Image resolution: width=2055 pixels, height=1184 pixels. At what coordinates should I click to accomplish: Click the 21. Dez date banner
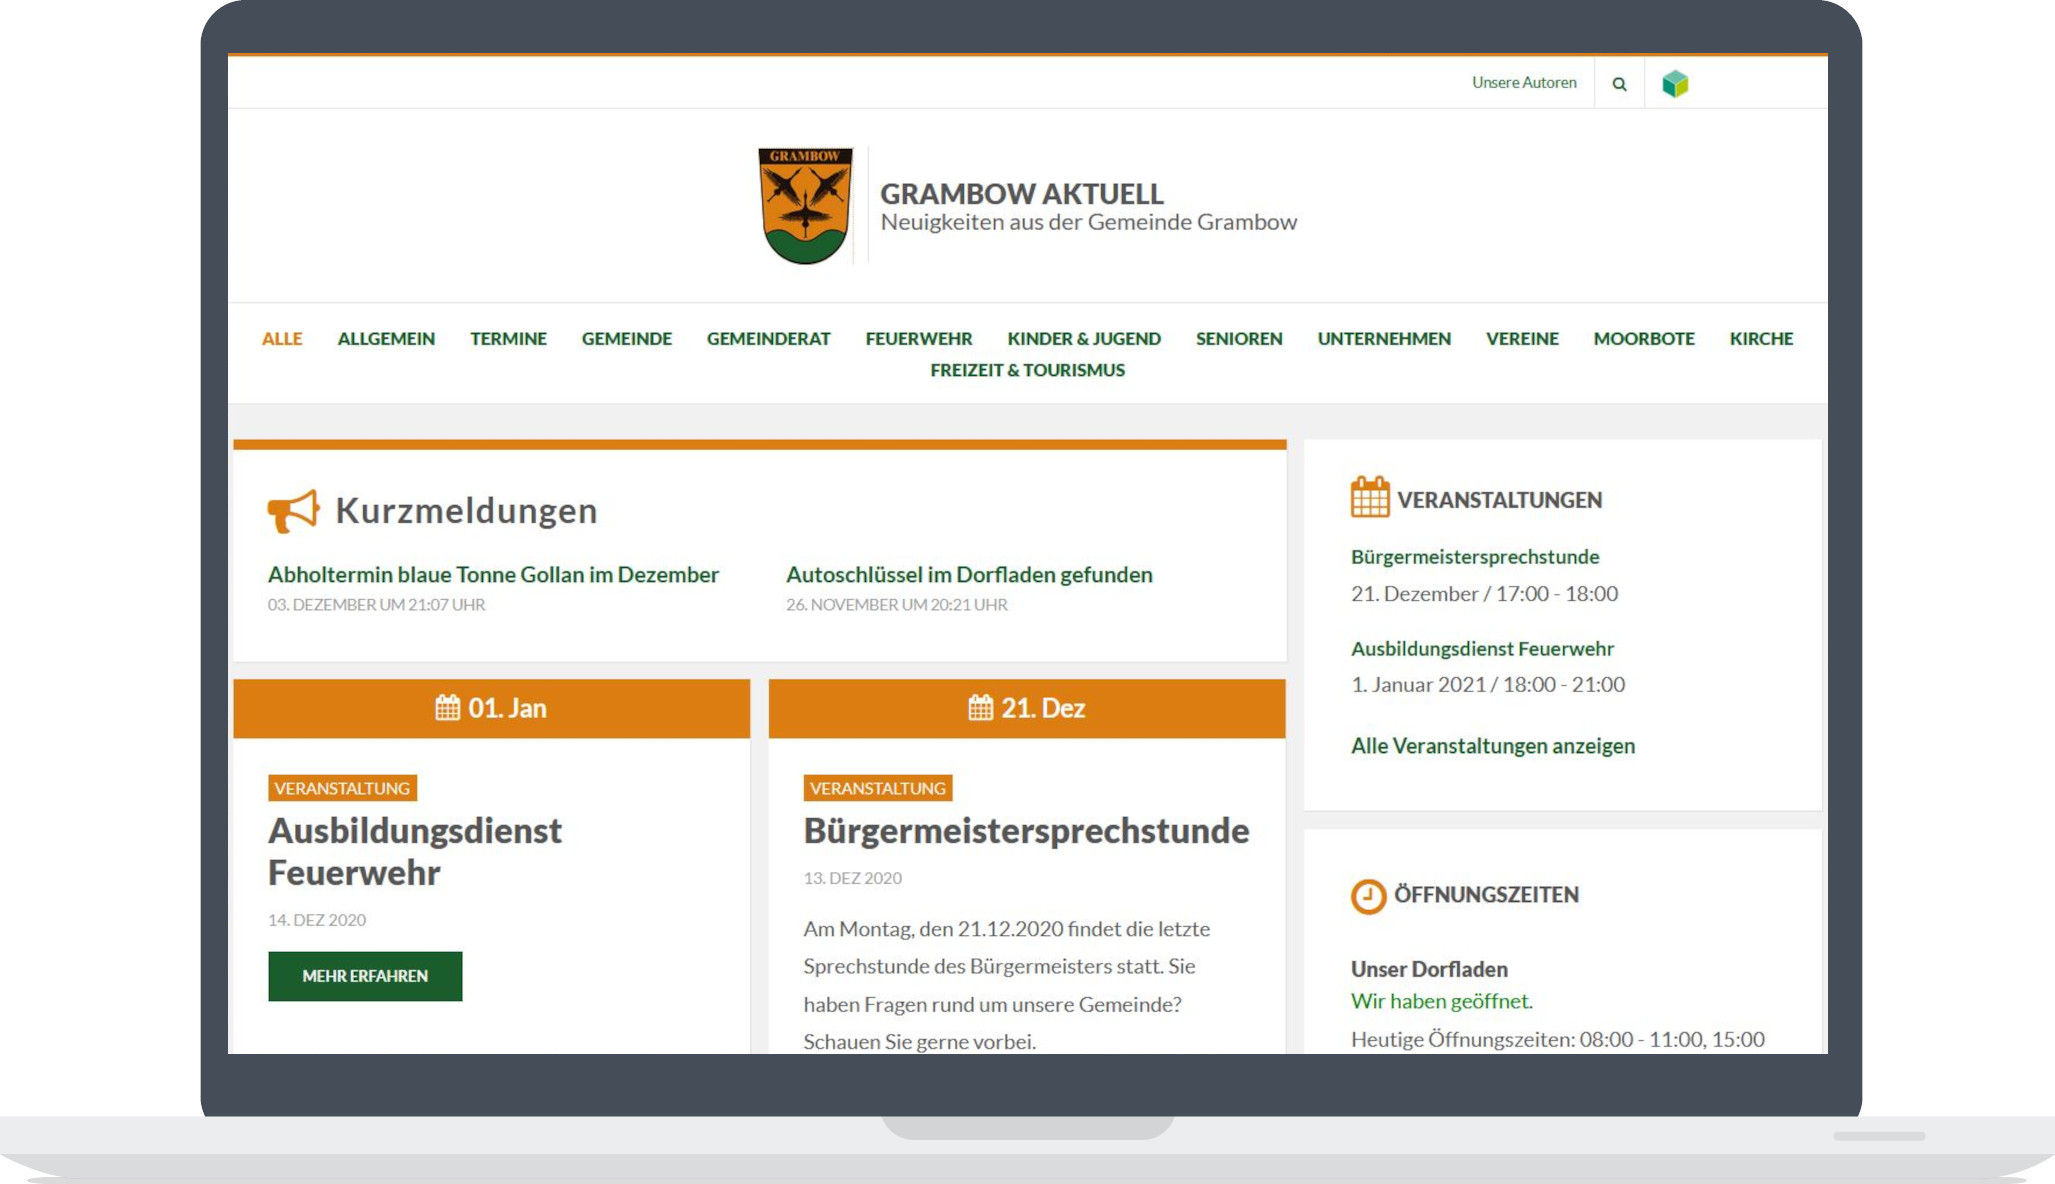pos(1027,708)
